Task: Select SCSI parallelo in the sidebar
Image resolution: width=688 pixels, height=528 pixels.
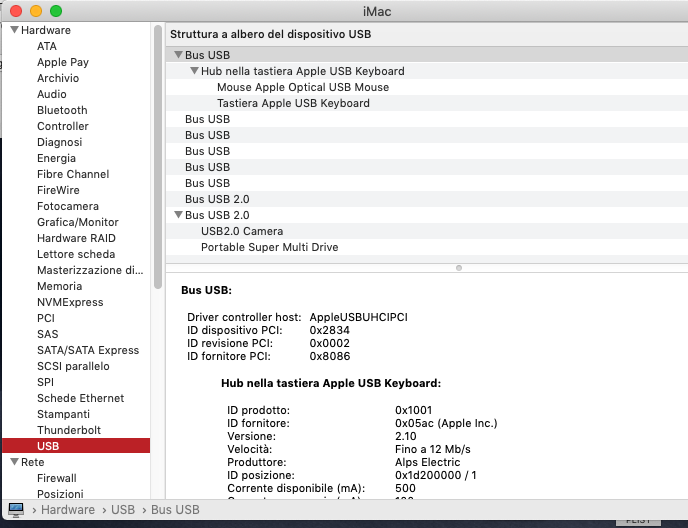Action: point(73,366)
